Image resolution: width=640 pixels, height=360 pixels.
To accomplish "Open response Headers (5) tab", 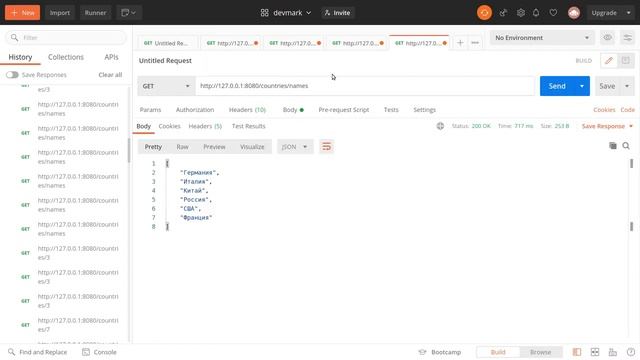I will tap(205, 126).
